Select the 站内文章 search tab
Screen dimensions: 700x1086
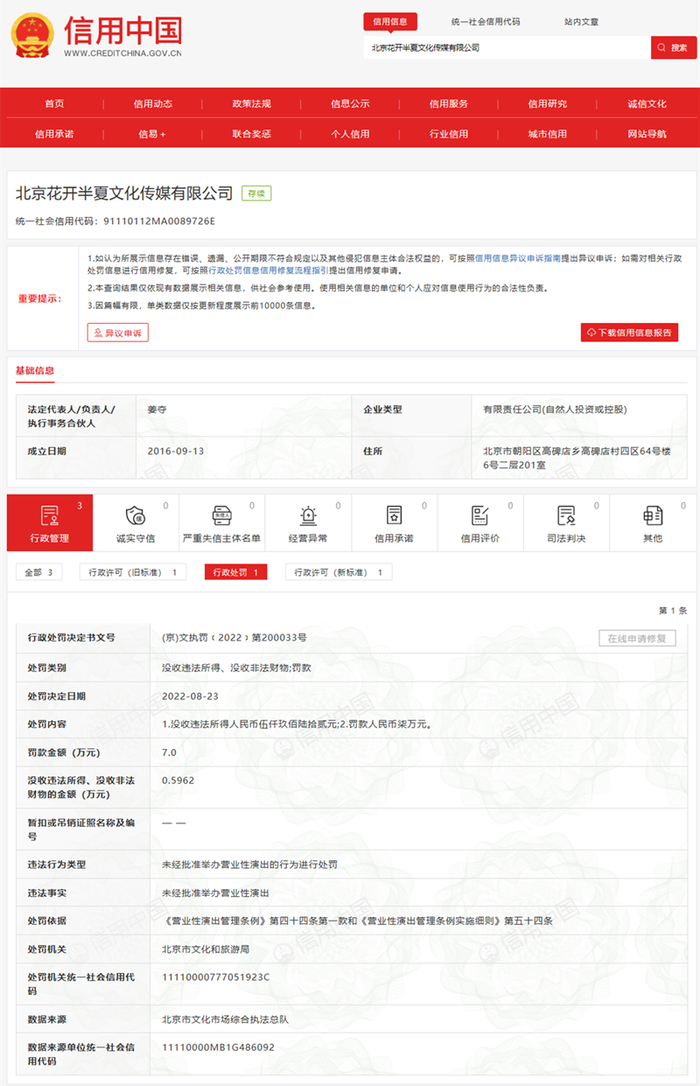coord(581,21)
